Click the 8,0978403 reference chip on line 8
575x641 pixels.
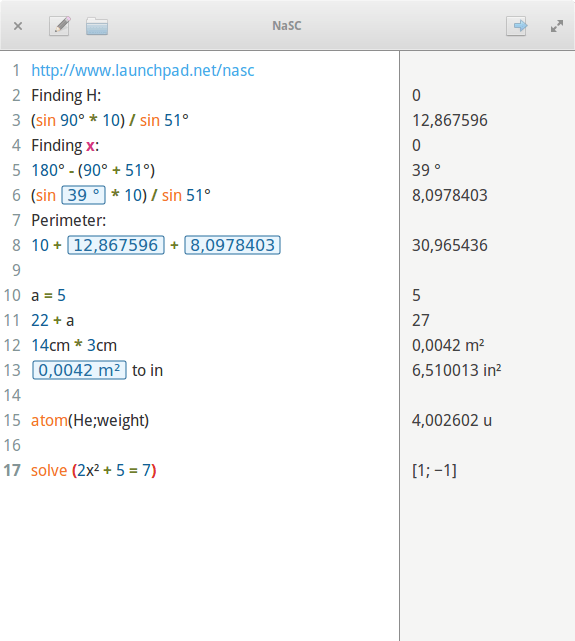[x=232, y=245]
